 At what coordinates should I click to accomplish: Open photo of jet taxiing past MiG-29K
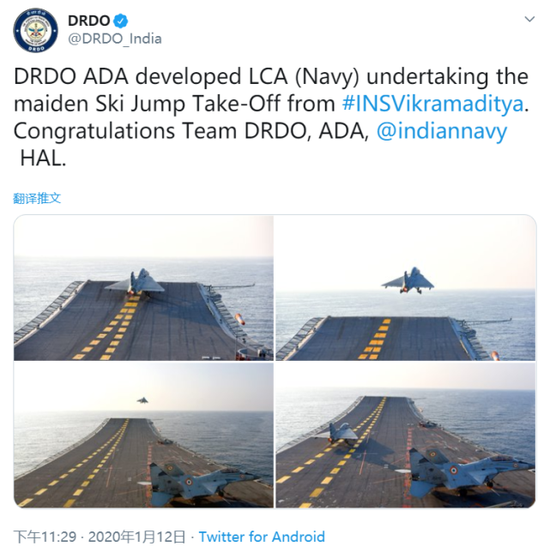[x=406, y=435]
